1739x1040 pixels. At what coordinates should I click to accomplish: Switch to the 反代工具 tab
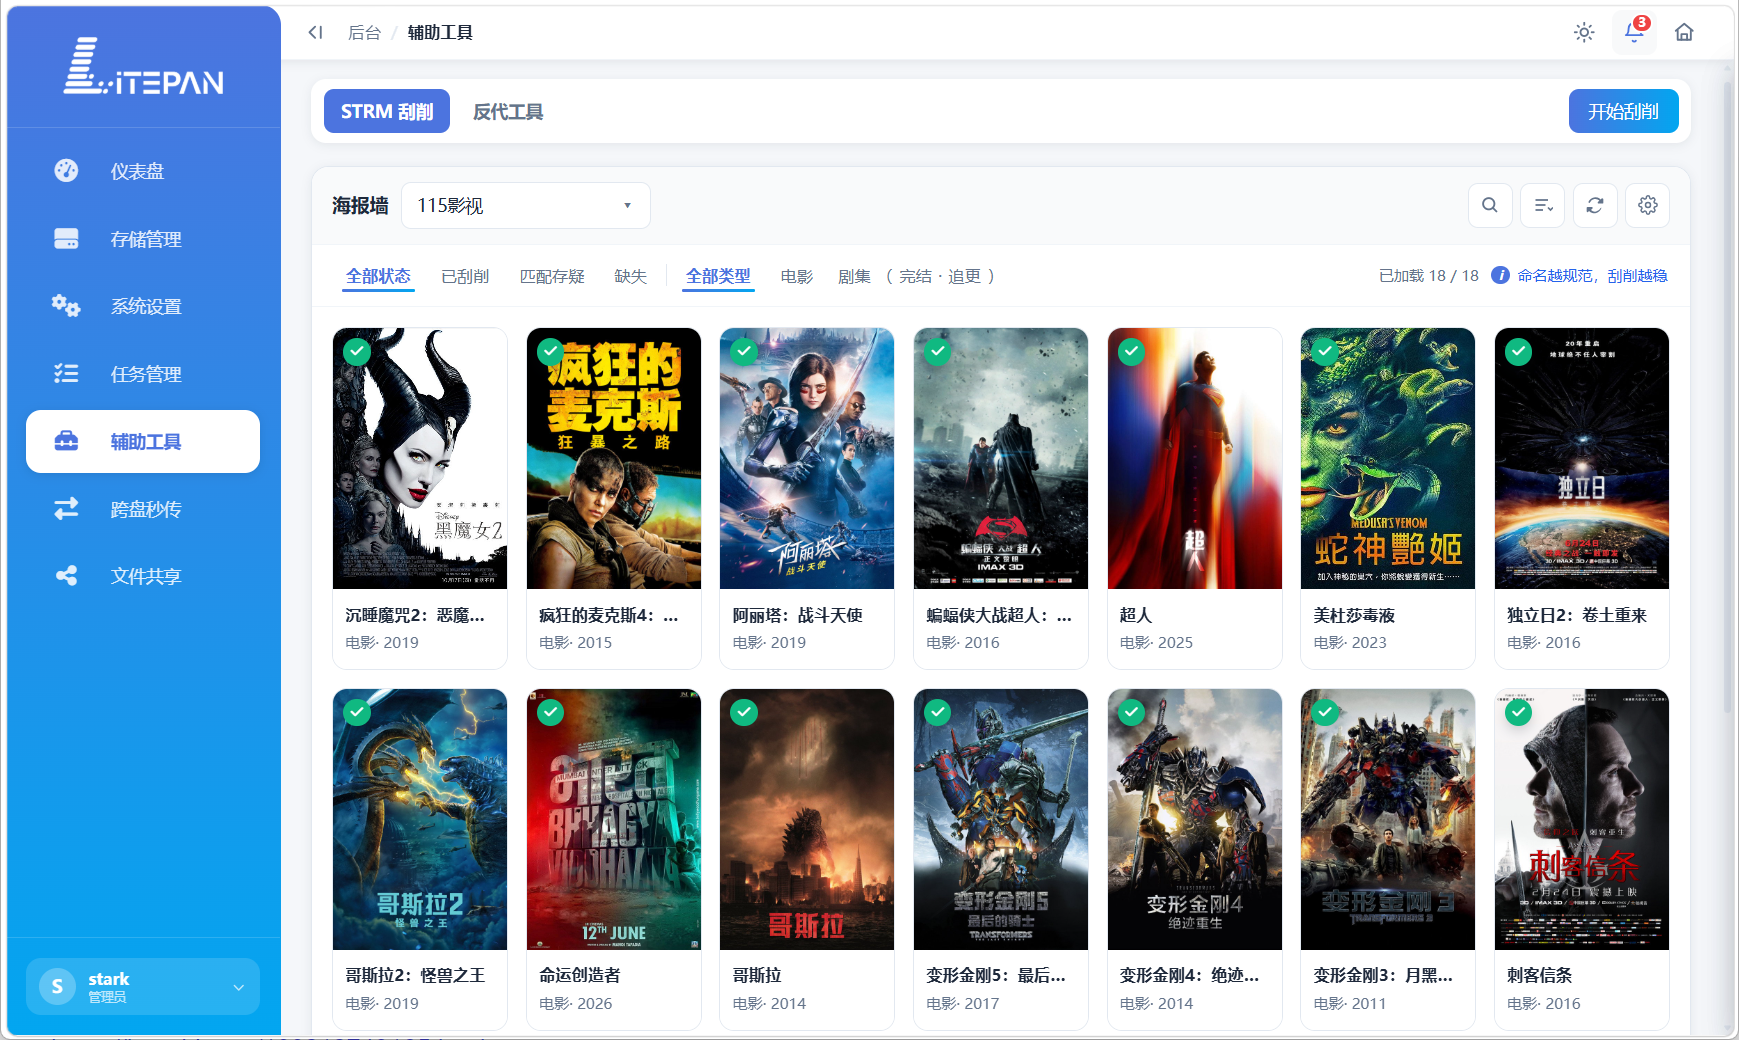tap(508, 112)
